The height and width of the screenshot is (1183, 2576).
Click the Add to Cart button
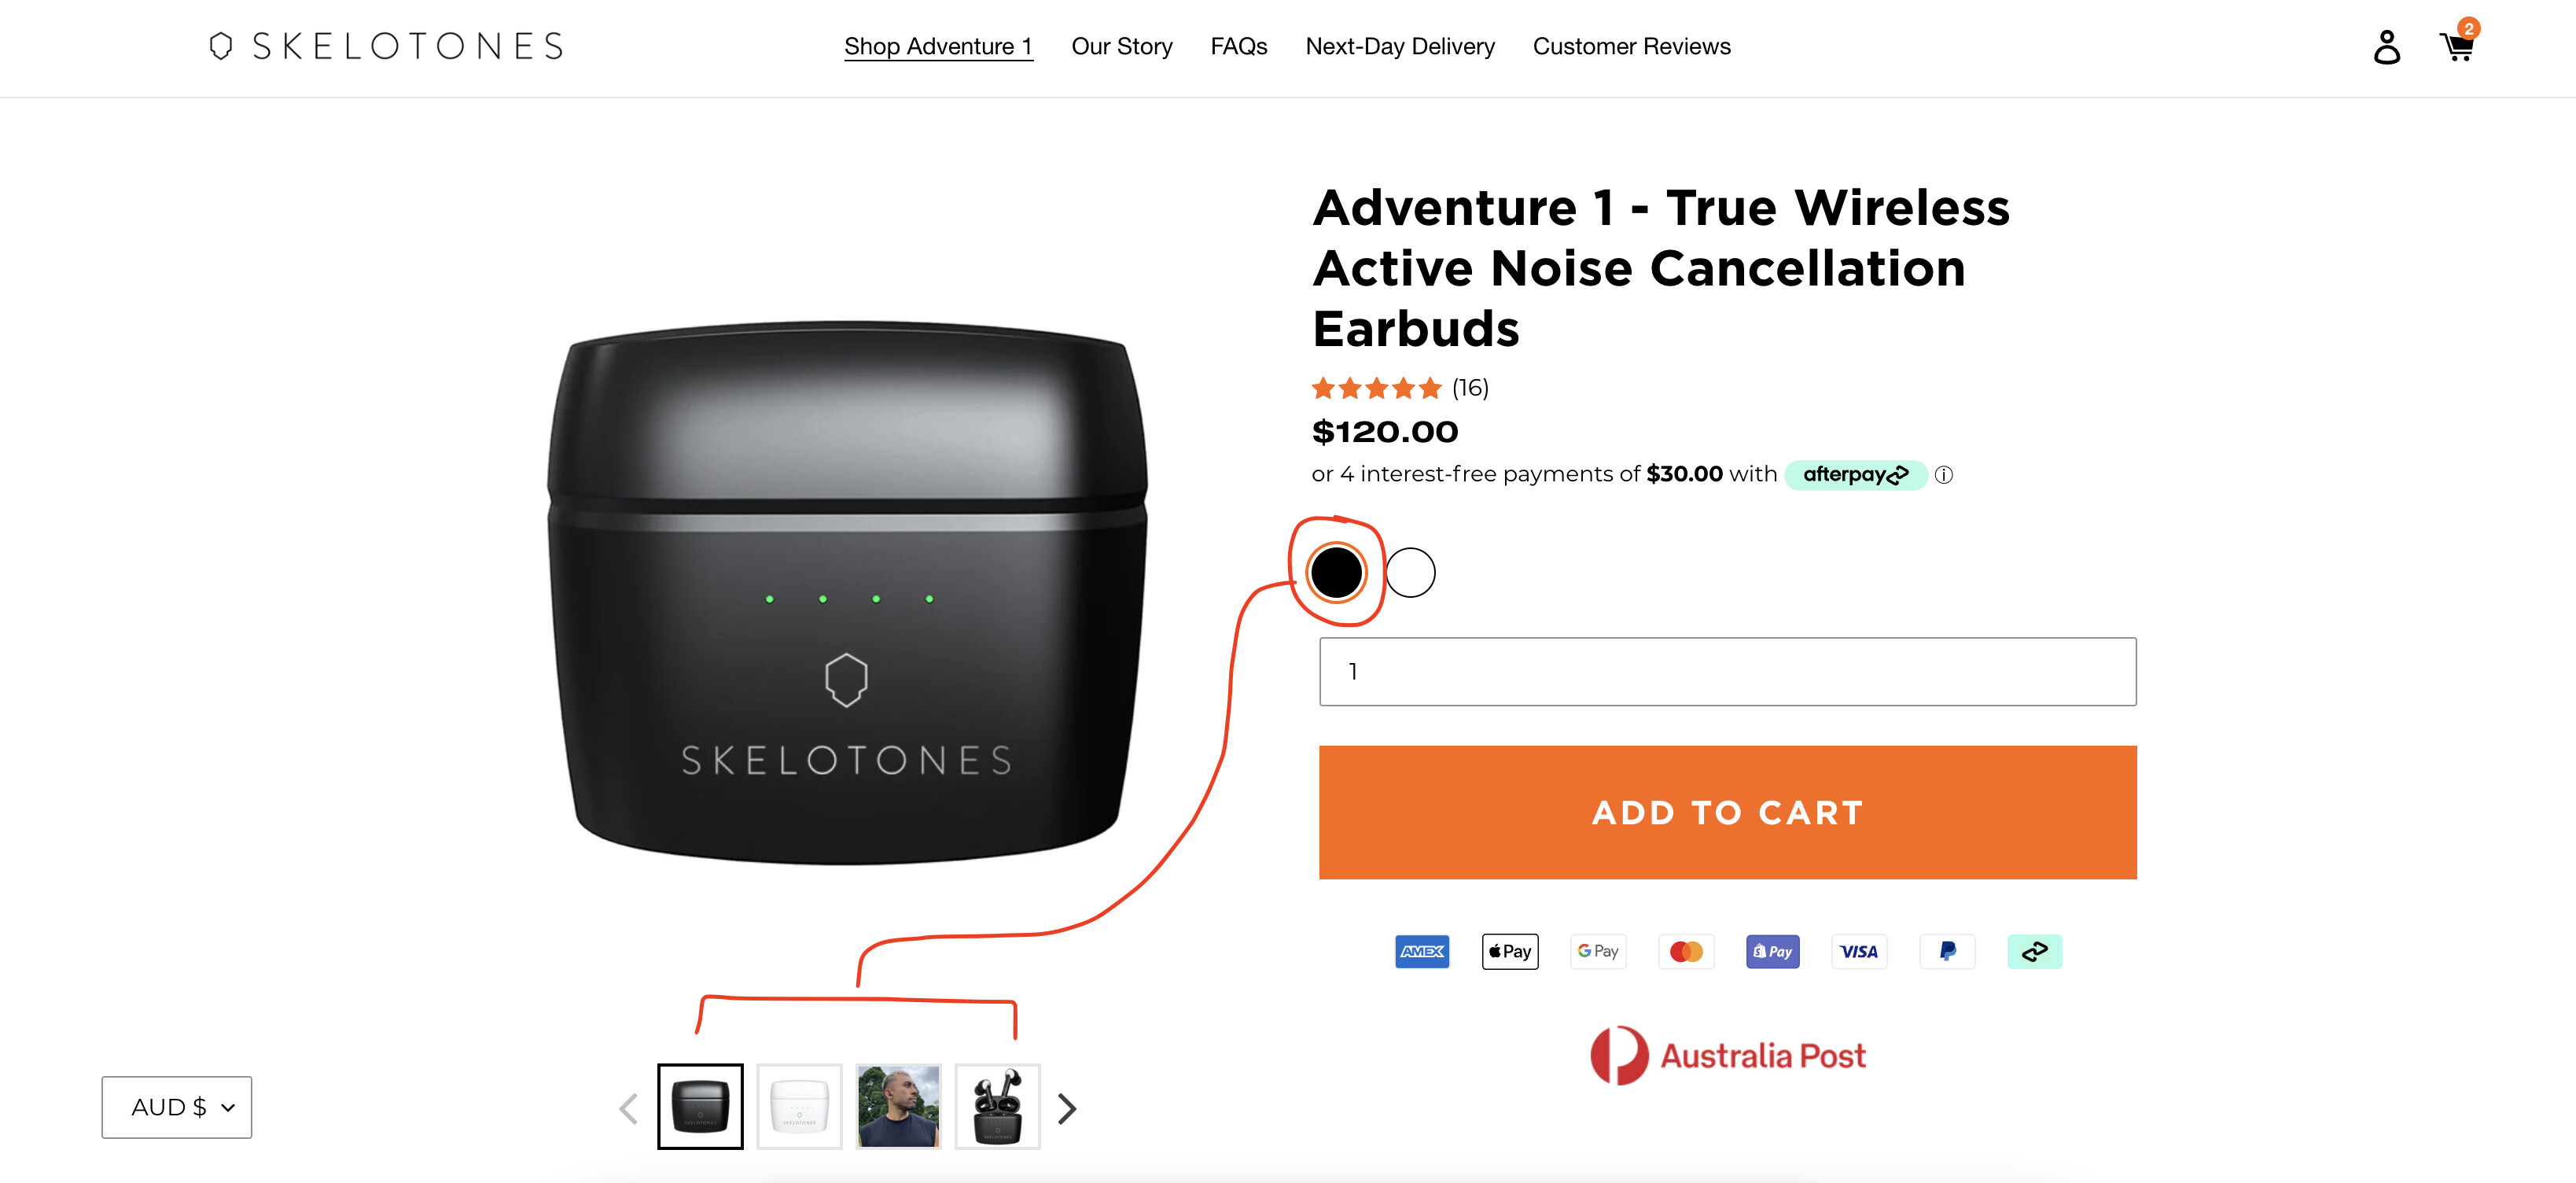pyautogui.click(x=1727, y=812)
